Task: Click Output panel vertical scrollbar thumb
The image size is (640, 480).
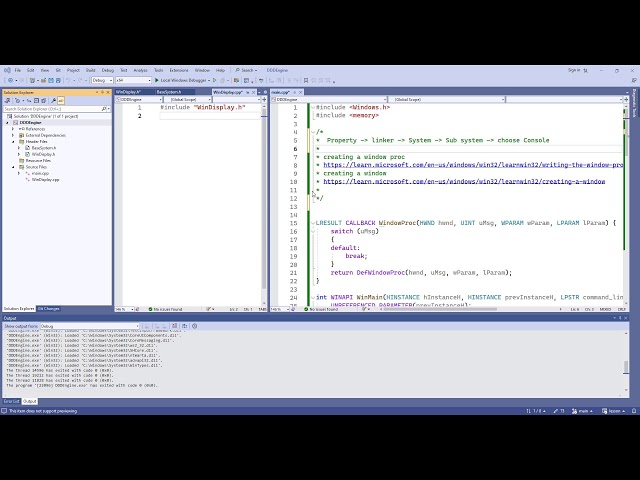Action: 626,367
